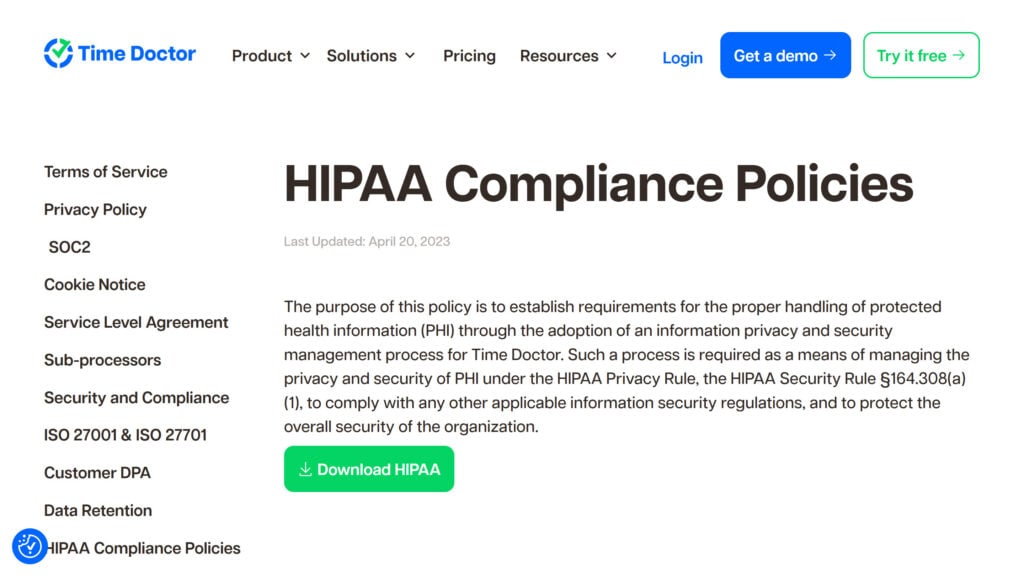Click the Login link
The height and width of the screenshot is (576, 1024).
click(682, 57)
